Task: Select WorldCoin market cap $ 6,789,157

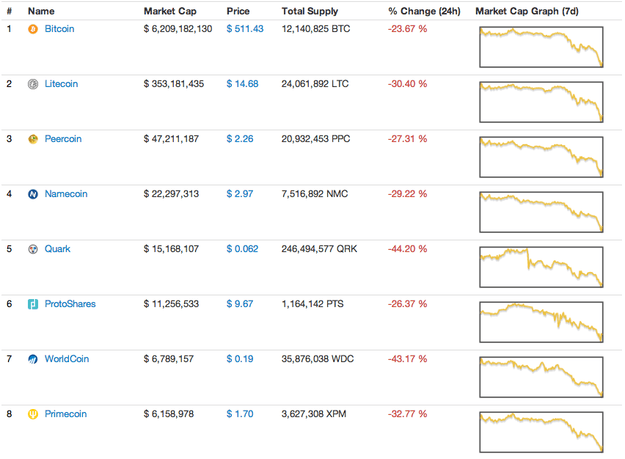Action: click(169, 359)
